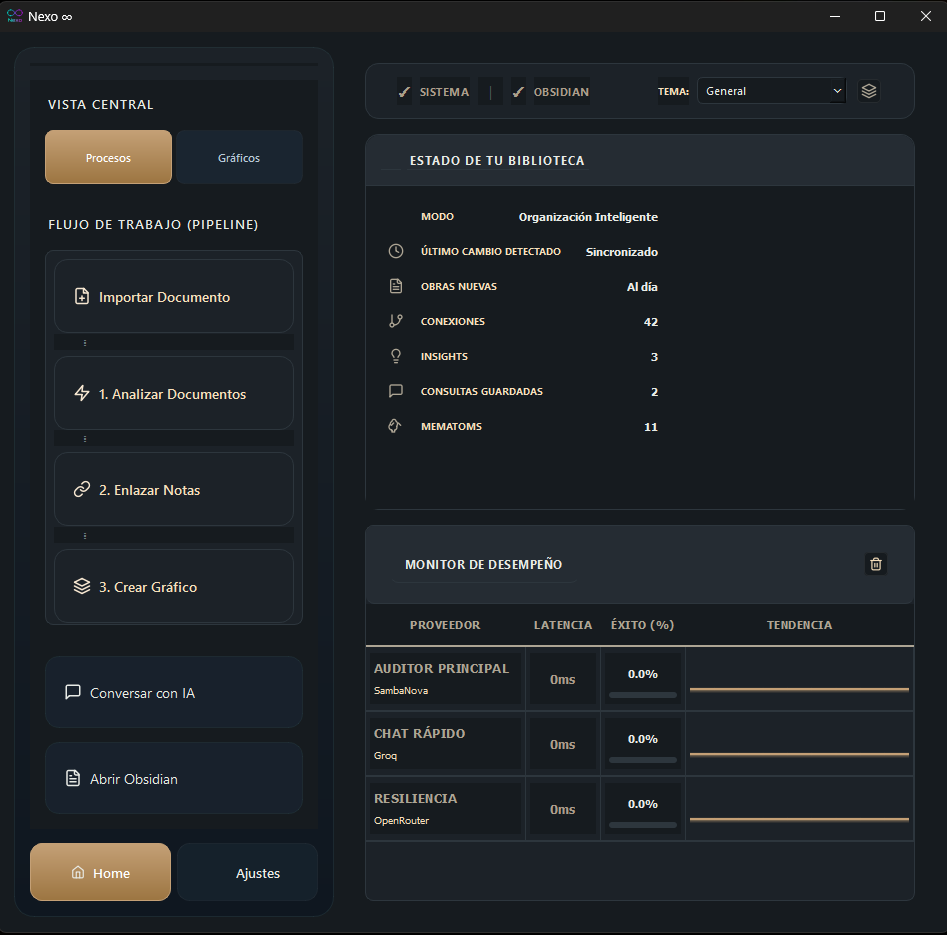Click the Sincronizado status value
The image size is (947, 935).
pos(621,252)
